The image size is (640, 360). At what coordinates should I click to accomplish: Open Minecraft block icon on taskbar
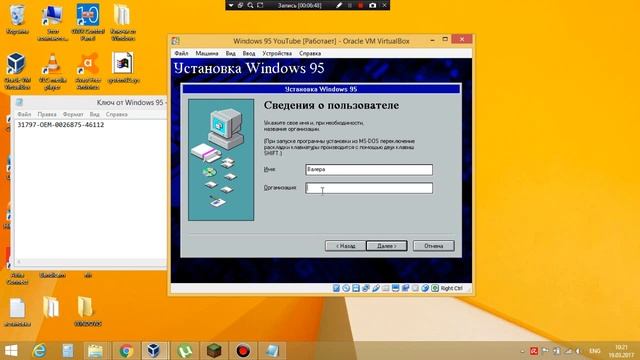coord(214,351)
